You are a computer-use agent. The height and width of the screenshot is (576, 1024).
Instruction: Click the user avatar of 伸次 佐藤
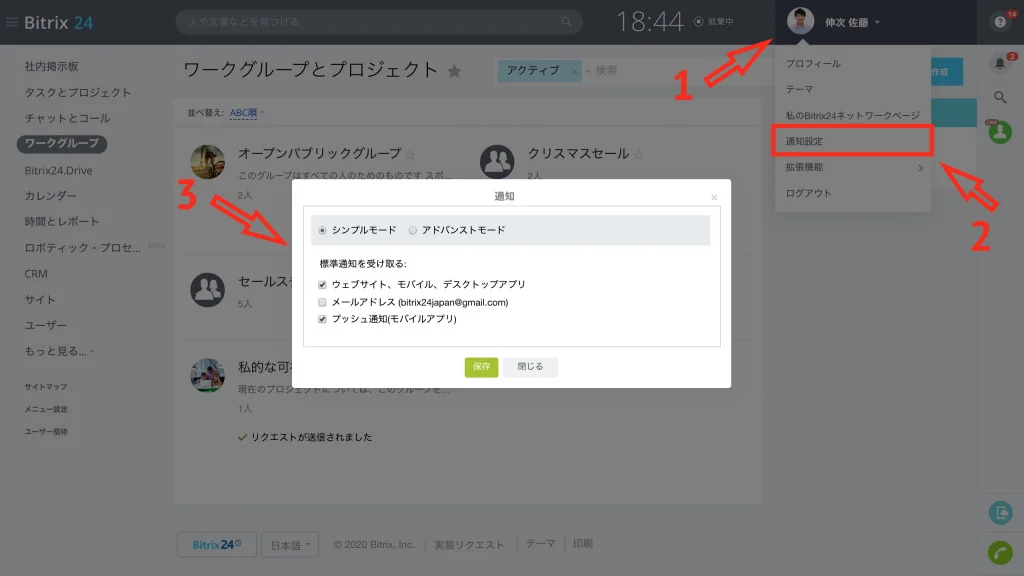point(800,21)
